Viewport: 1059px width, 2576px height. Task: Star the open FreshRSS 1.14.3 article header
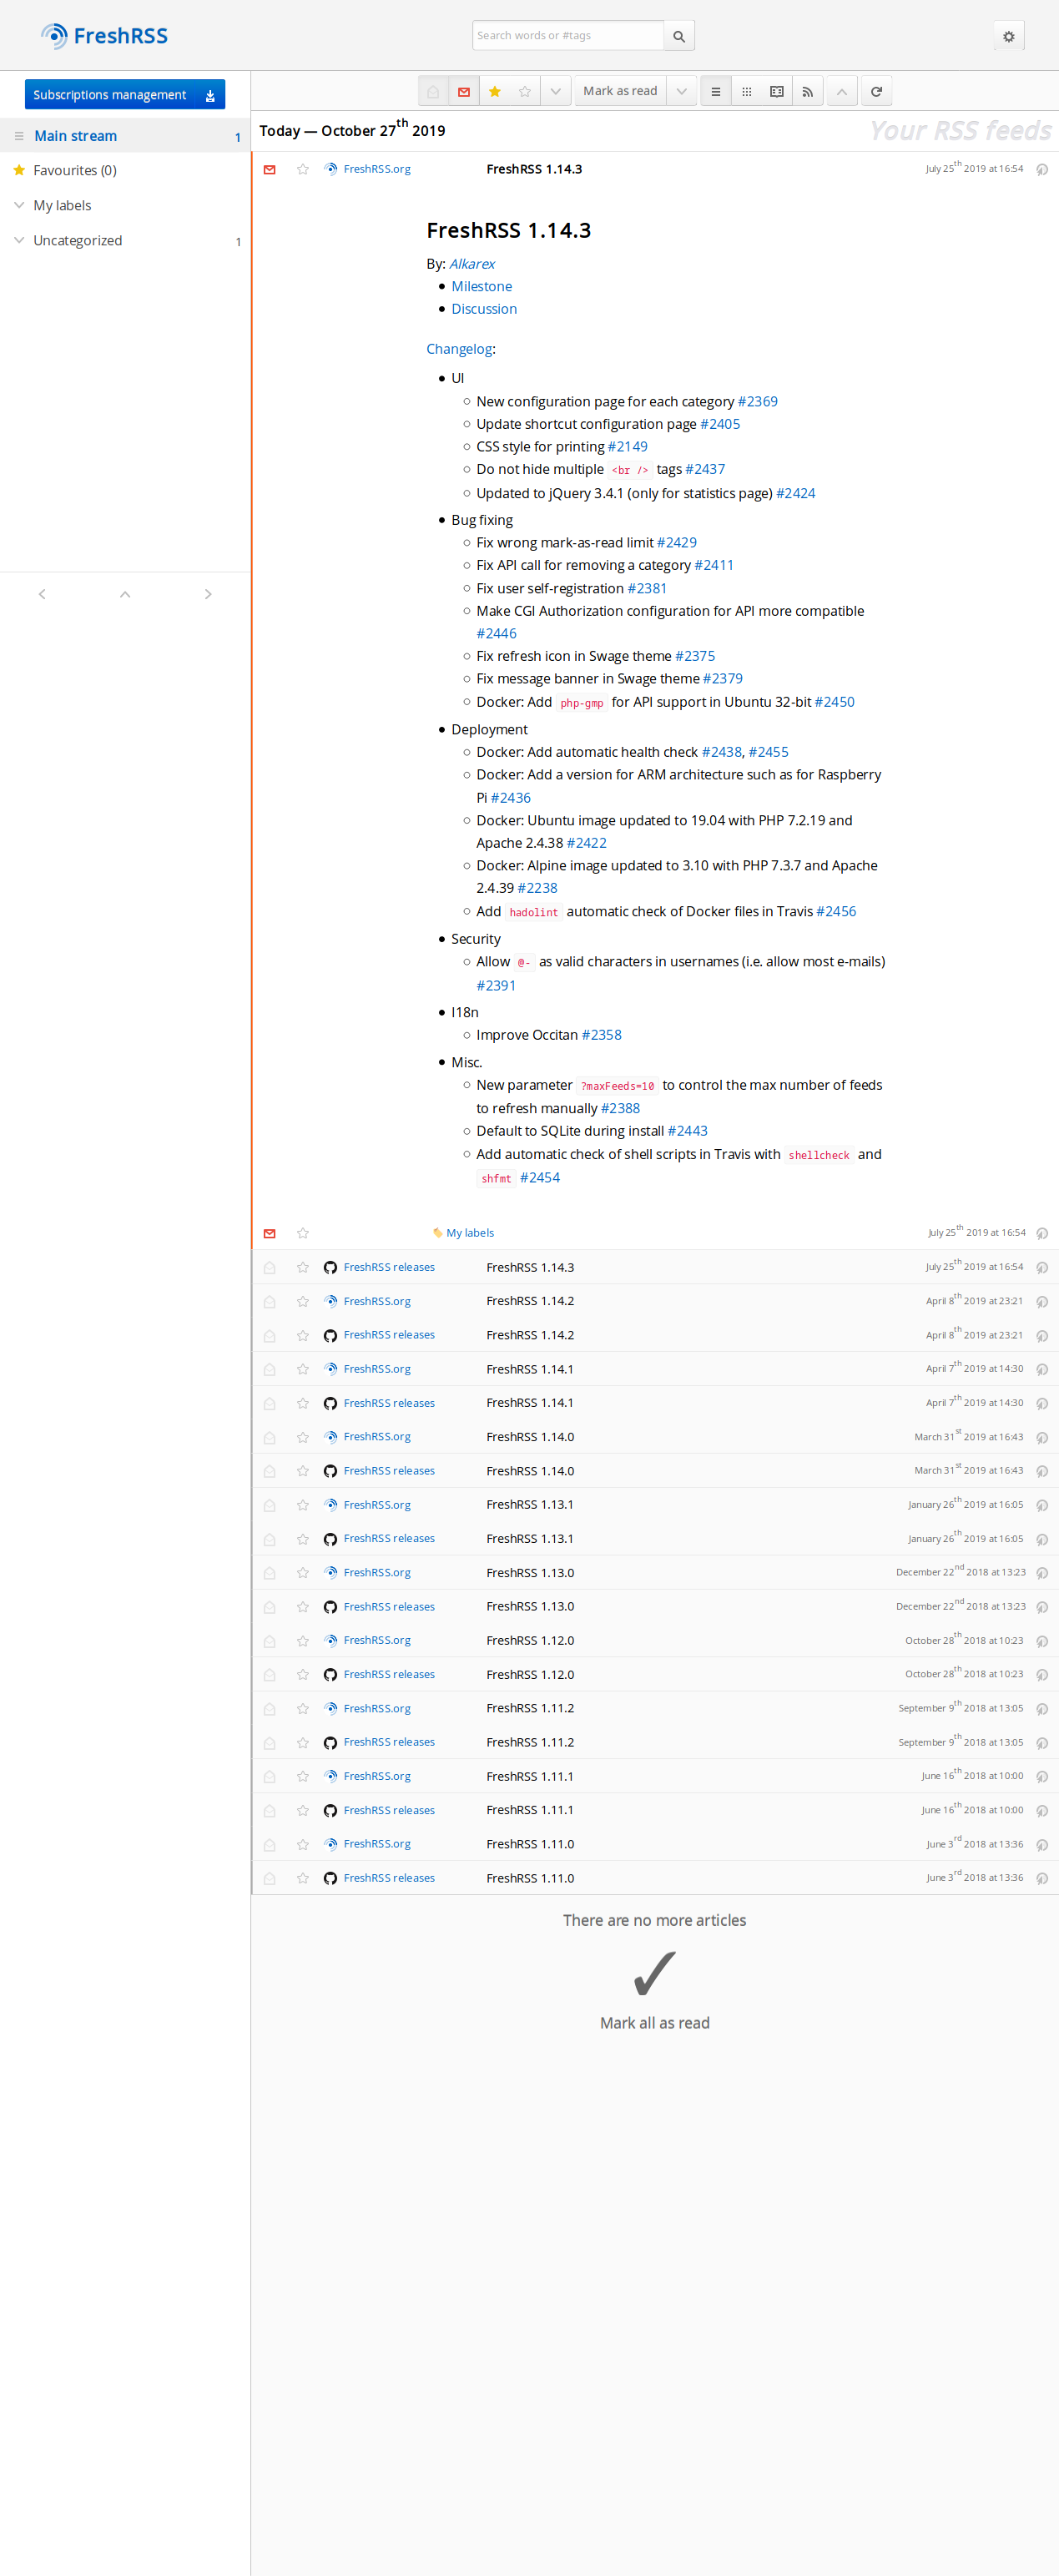(x=303, y=169)
